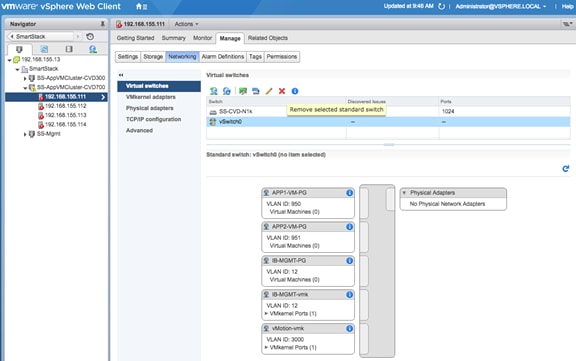Open the Permissions sub-tab
576x361 pixels.
tap(282, 57)
